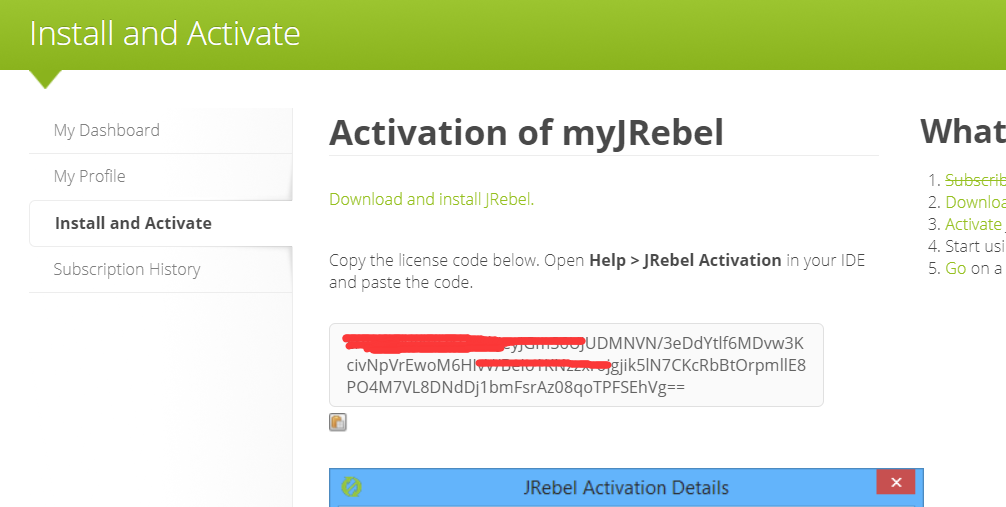1006x507 pixels.
Task: Open the Download link in step 2
Action: 975,202
